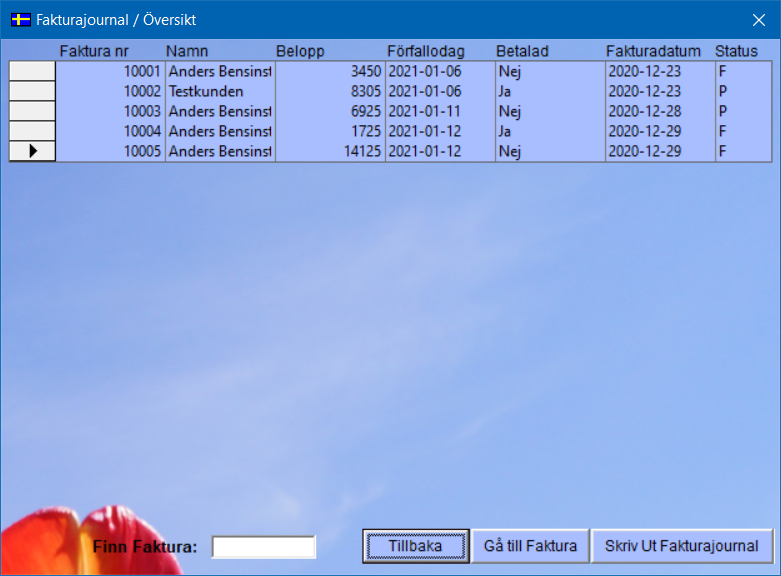Click the Status column header

point(736,51)
